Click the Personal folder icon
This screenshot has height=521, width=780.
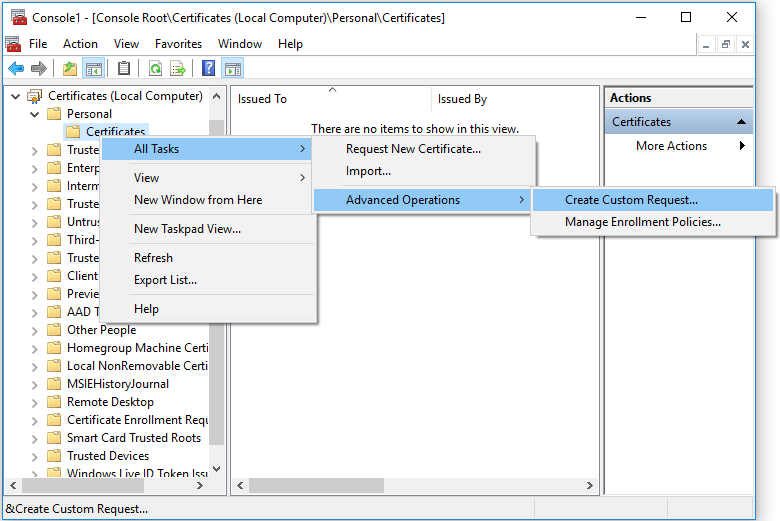[54, 114]
